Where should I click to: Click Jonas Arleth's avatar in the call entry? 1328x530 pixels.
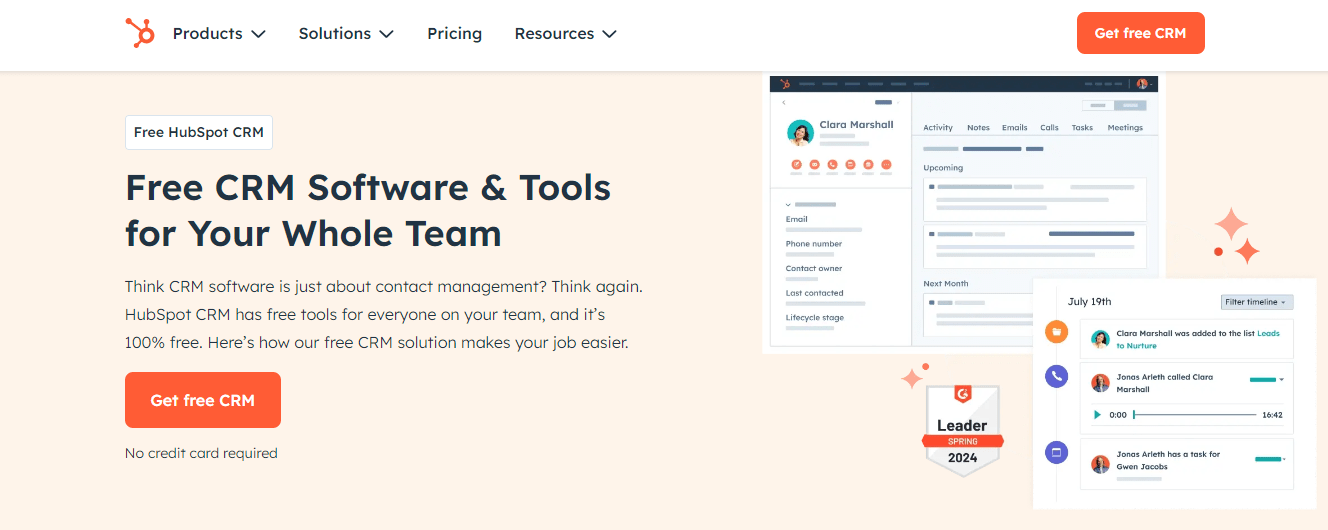point(1100,383)
